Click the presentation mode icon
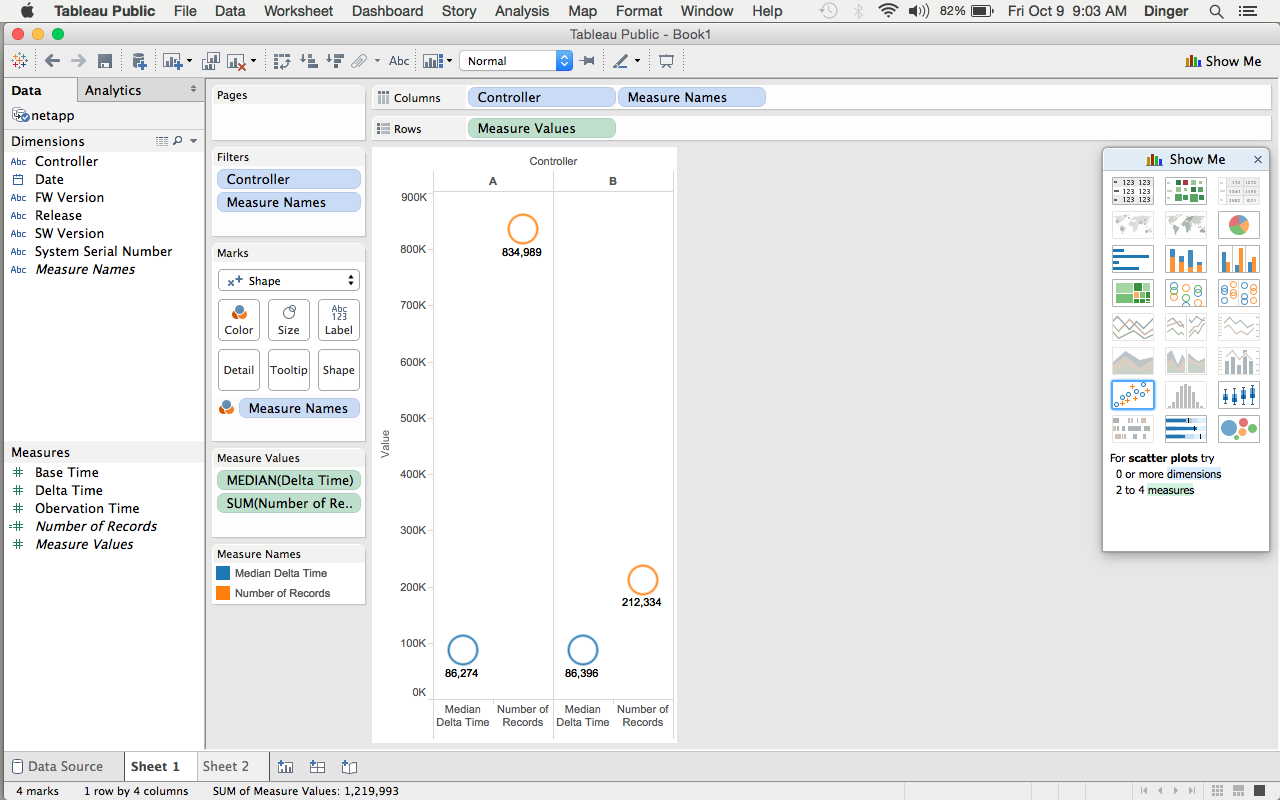 [x=666, y=61]
